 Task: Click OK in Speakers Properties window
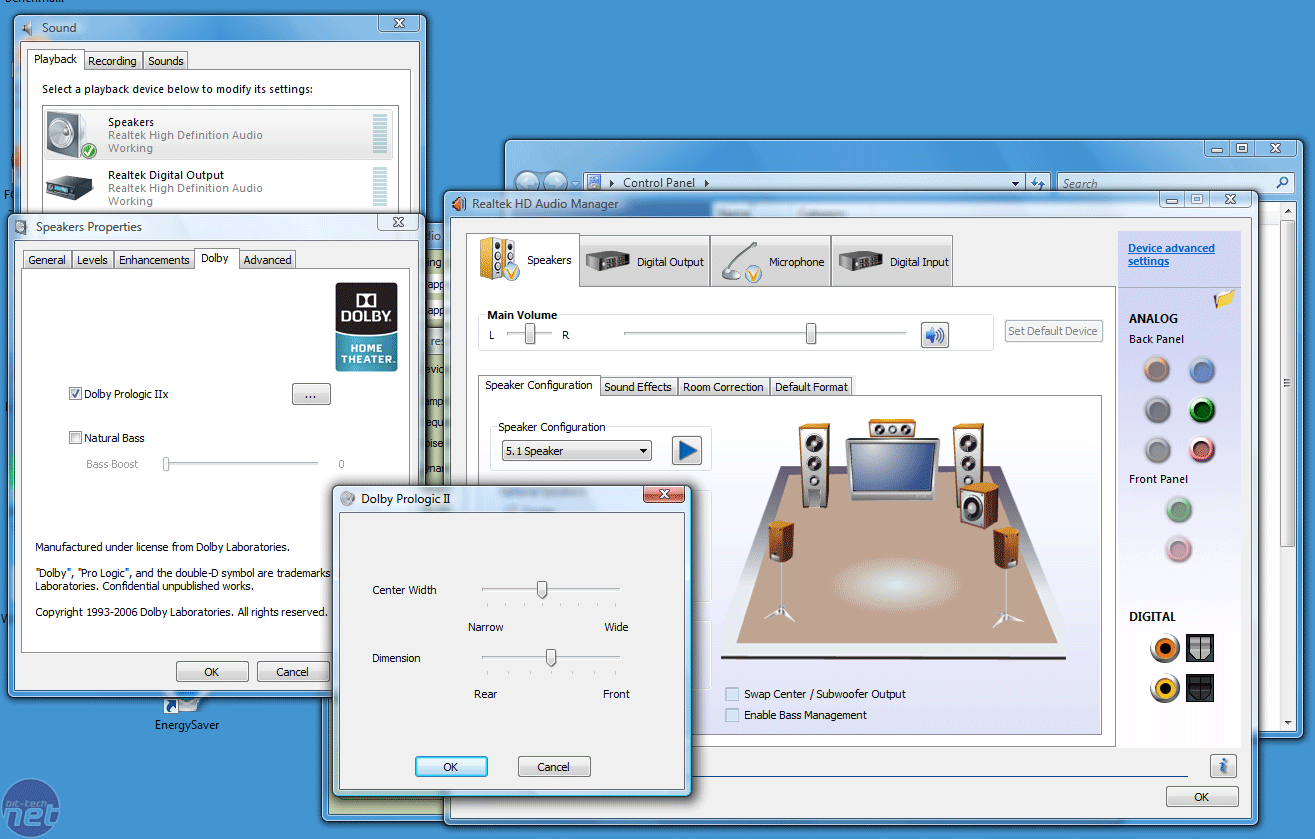coord(212,672)
